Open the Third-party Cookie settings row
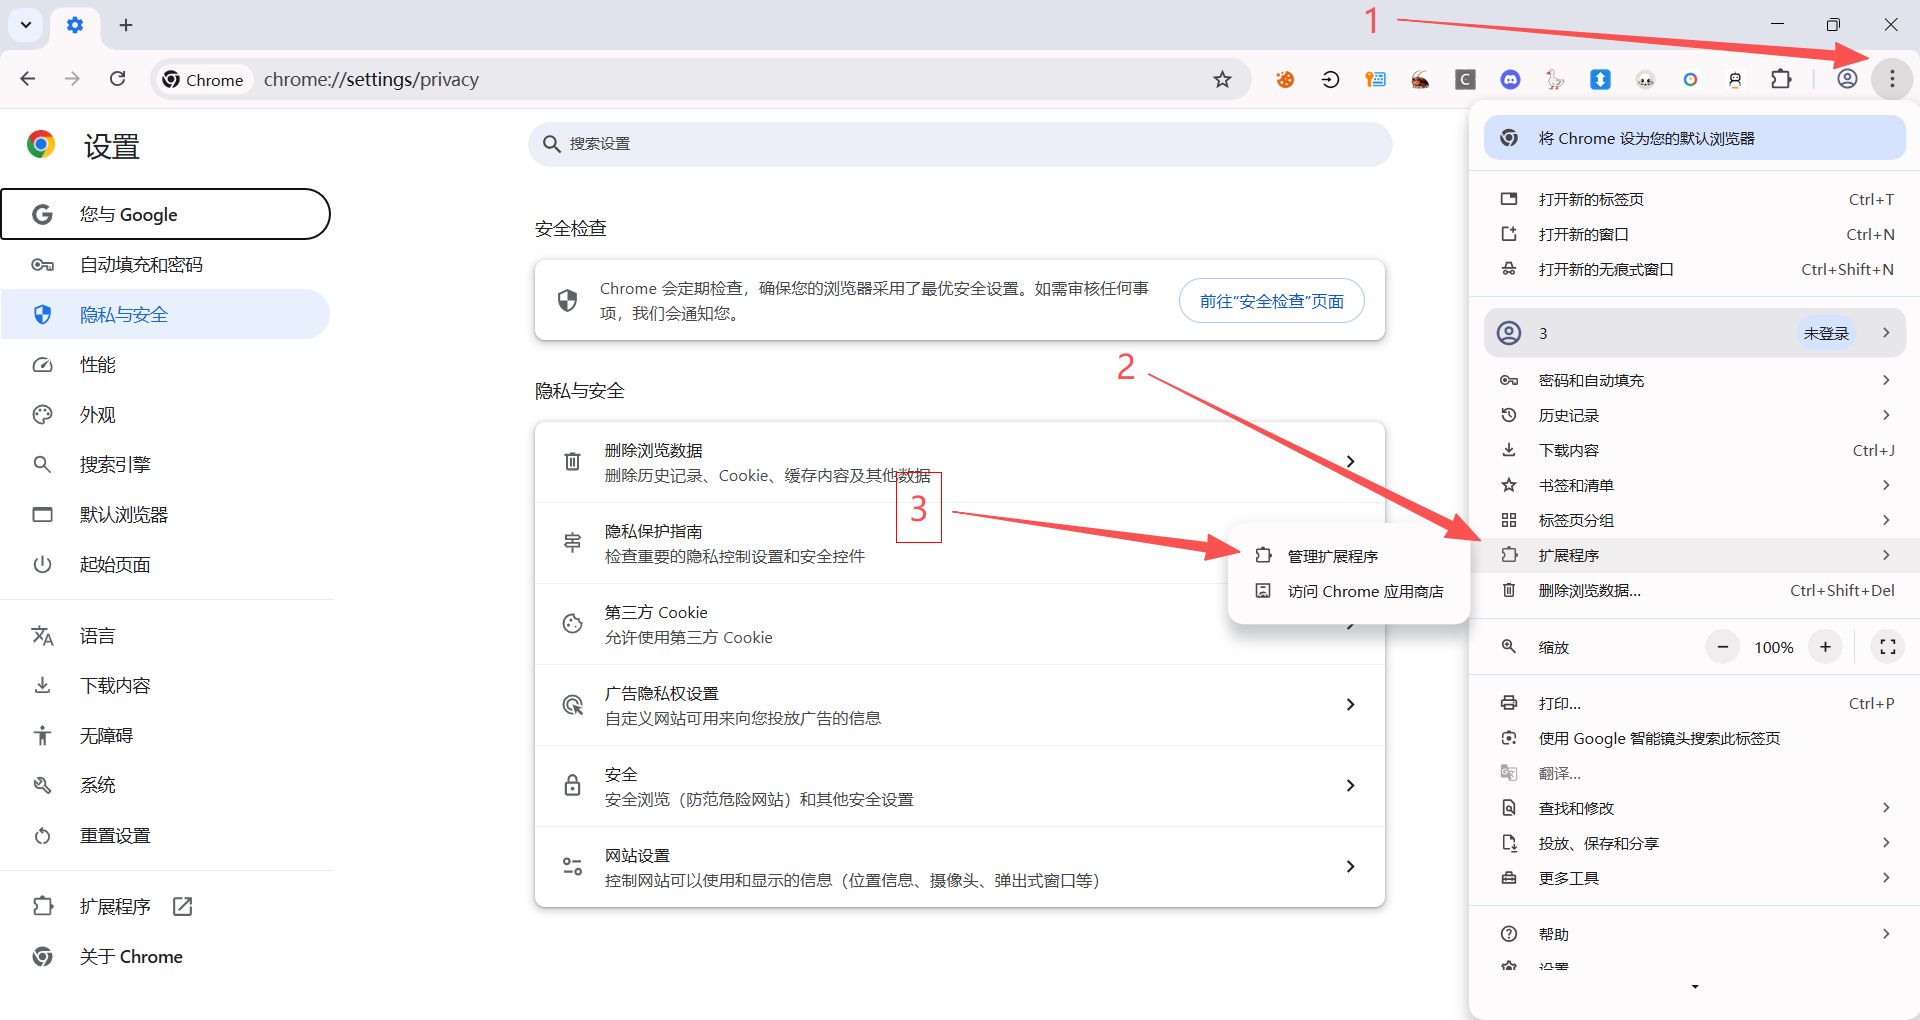 coord(960,624)
